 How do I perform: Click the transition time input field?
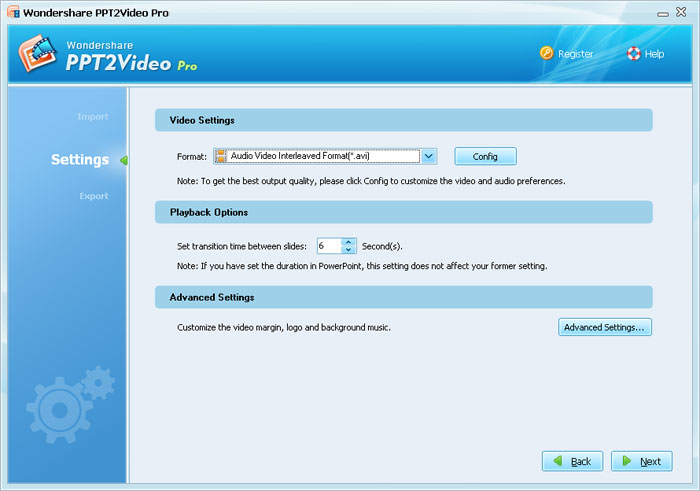pos(329,246)
